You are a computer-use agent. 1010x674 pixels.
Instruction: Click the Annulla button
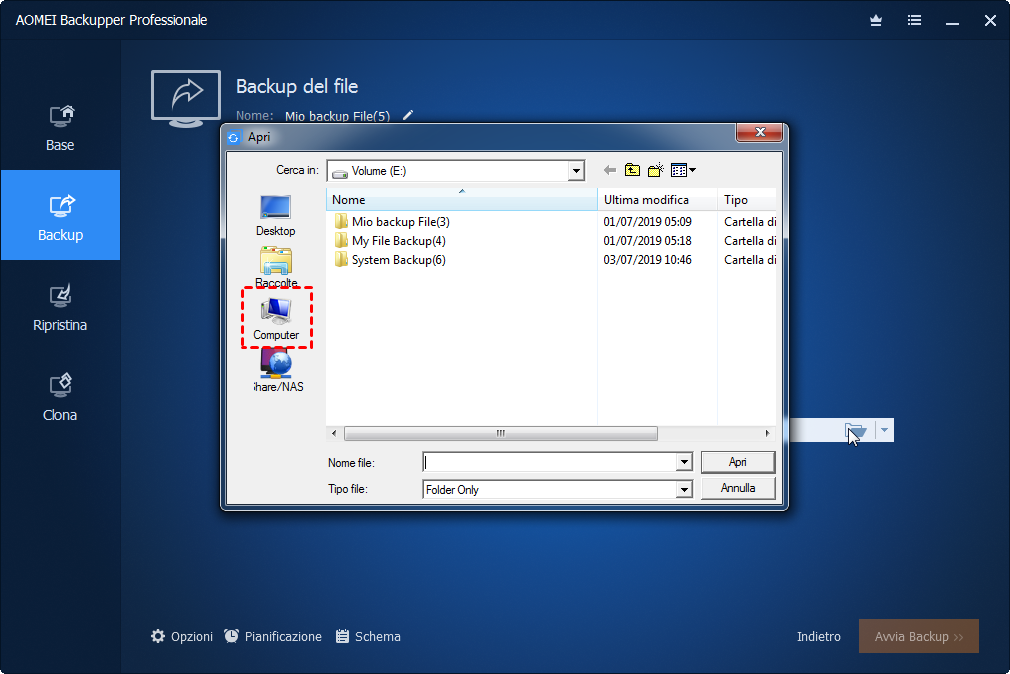pos(738,488)
